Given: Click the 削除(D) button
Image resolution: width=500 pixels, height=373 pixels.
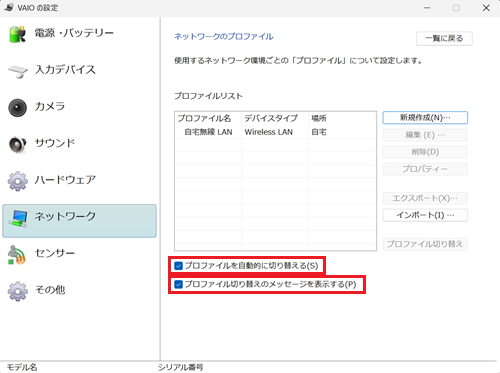Looking at the screenshot, I should [x=425, y=152].
